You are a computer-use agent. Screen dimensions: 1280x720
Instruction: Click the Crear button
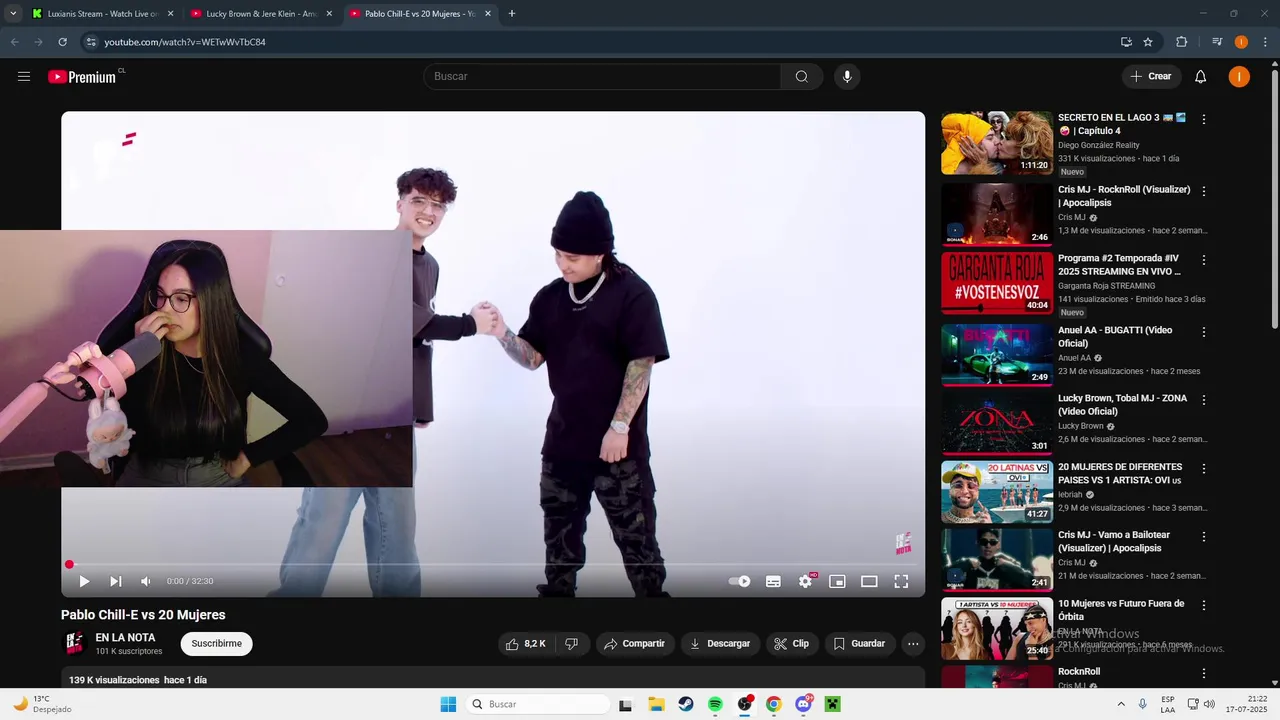point(1151,77)
